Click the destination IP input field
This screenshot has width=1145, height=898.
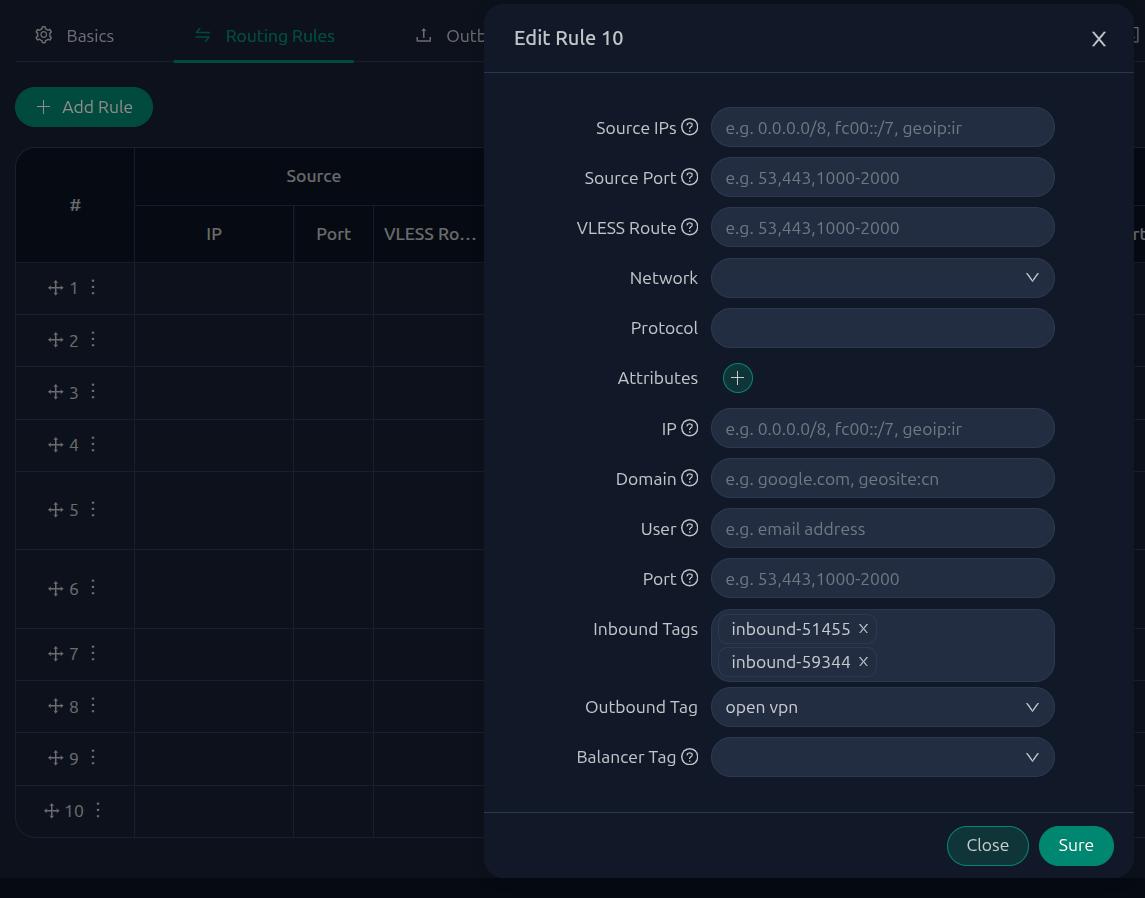click(882, 428)
